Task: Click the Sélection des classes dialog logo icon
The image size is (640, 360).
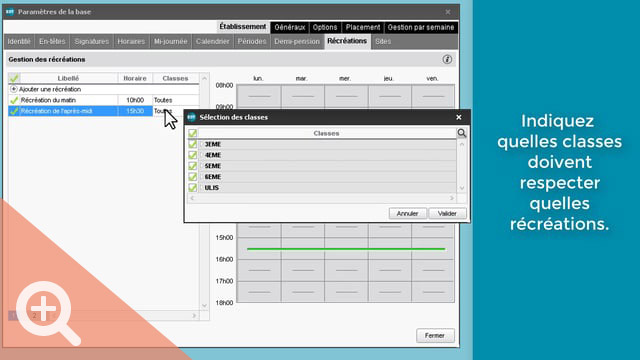Action: click(x=191, y=117)
